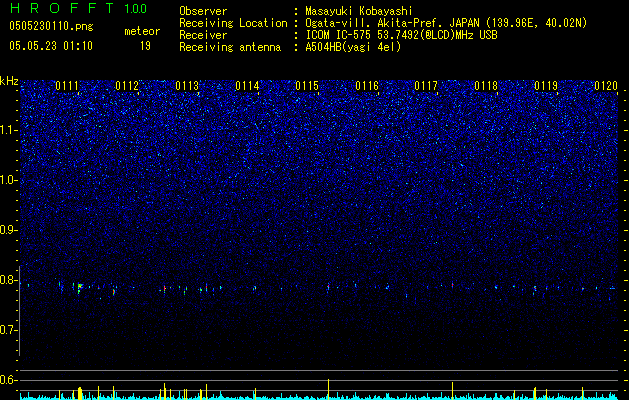
Task: Click the date stamp 05.05.23 01:10
Action: (x=51, y=46)
